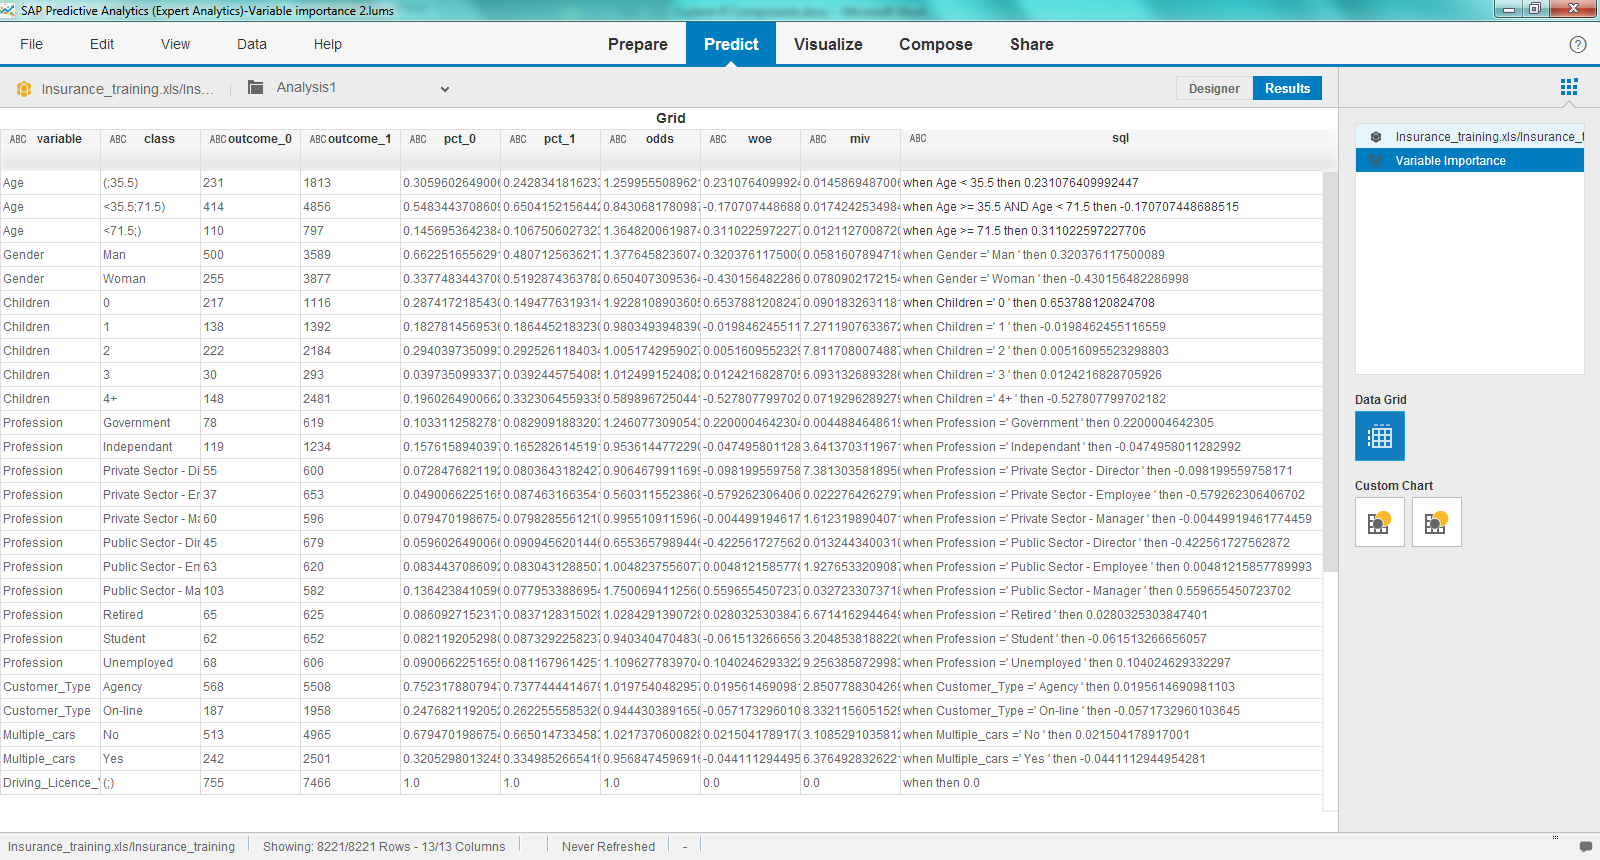Click the 'Grid' title above the table
The height and width of the screenshot is (860, 1600).
[x=670, y=118]
